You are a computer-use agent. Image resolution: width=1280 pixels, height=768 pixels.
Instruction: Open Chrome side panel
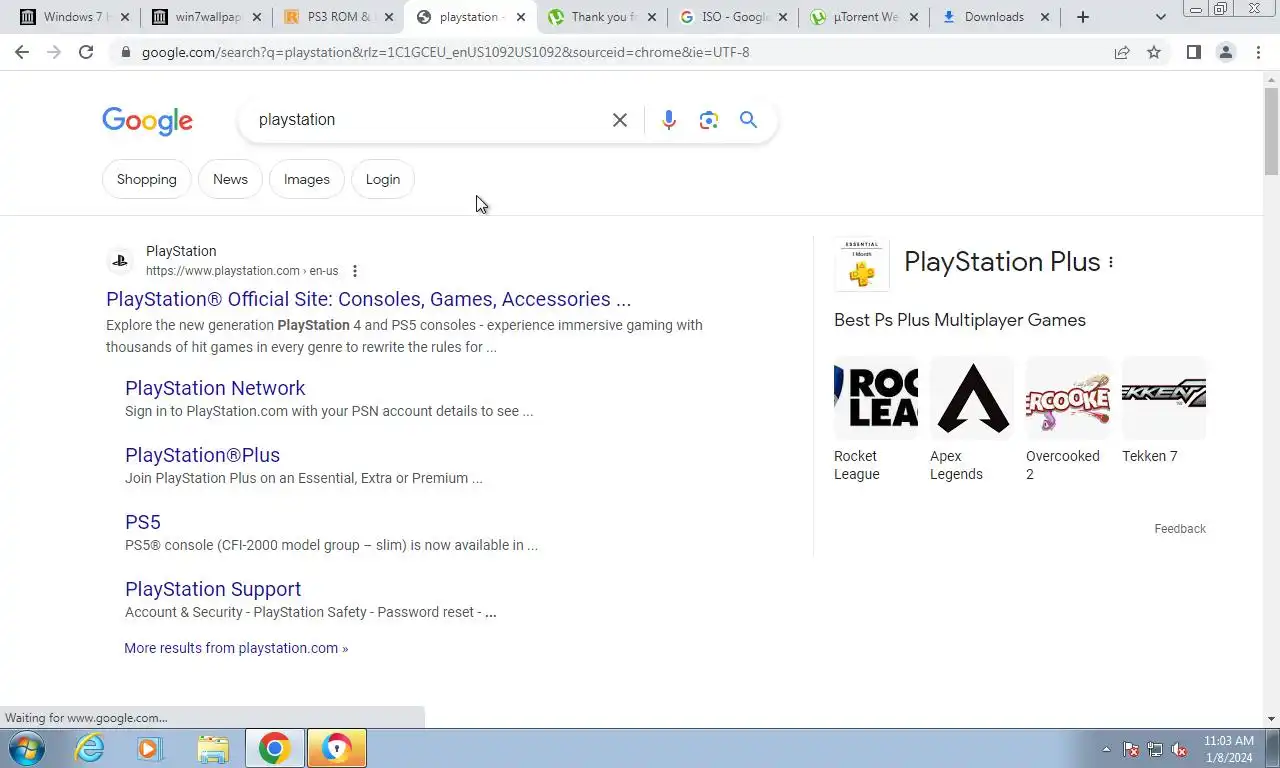(1193, 52)
